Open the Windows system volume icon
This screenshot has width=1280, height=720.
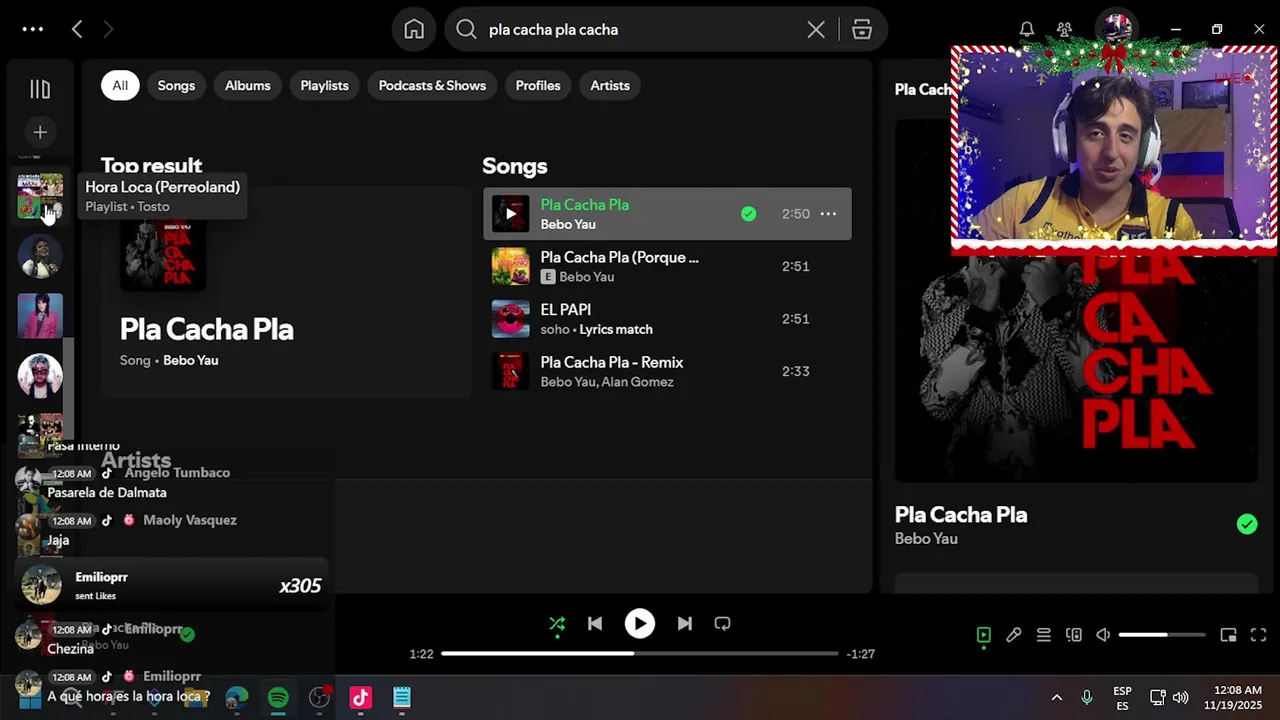[1181, 698]
